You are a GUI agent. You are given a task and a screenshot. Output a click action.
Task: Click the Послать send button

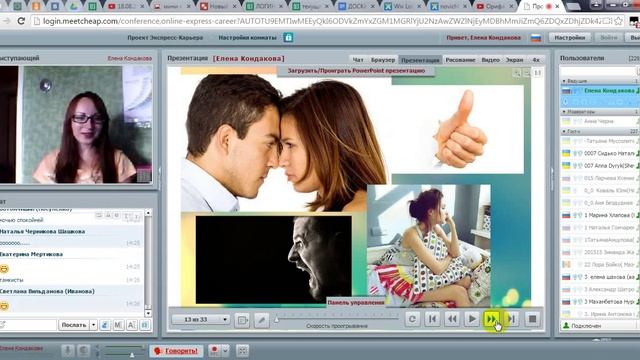(74, 325)
